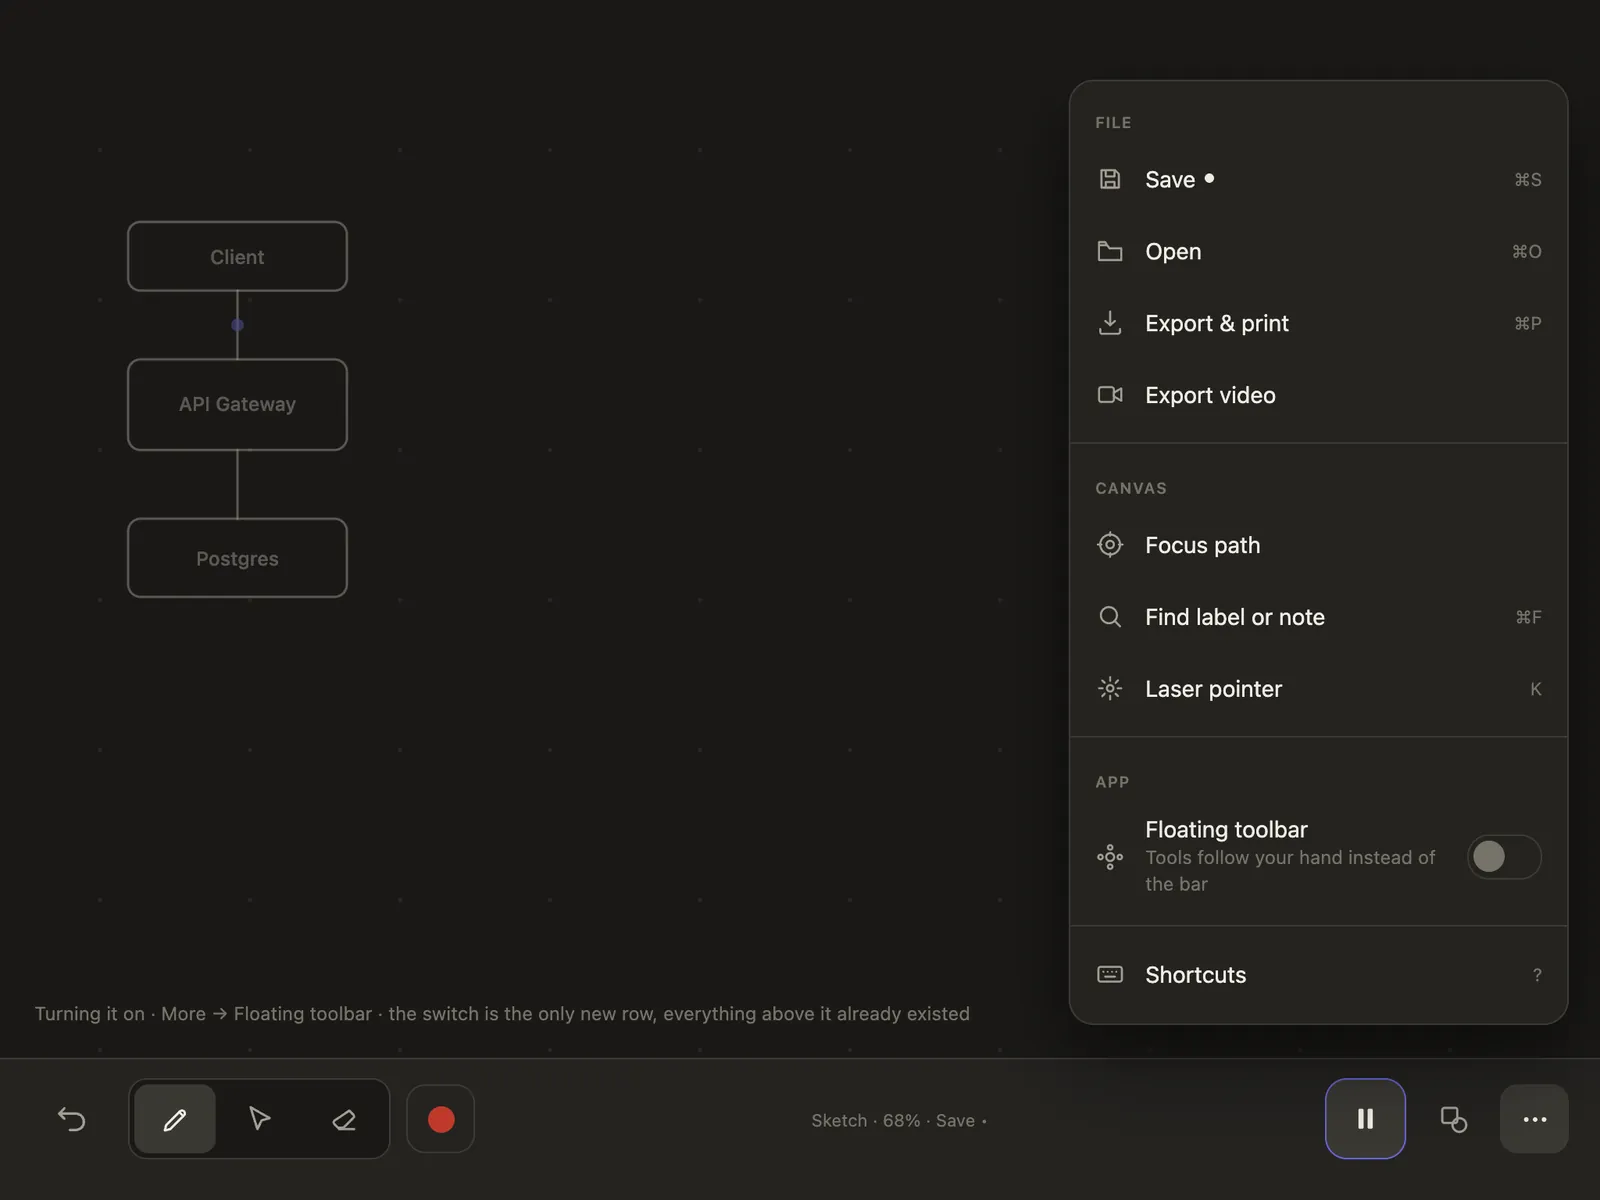Enable the Floating toolbar switch
1600x1200 pixels.
point(1504,857)
